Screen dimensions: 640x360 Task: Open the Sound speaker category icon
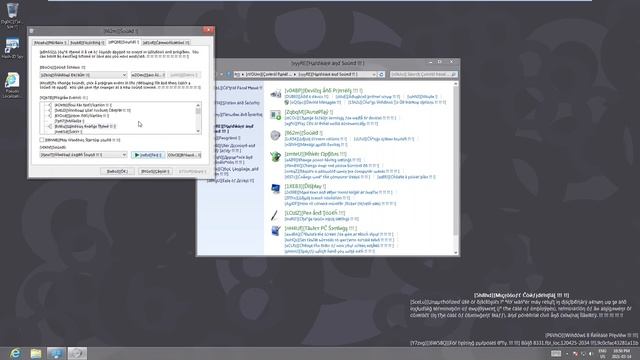[276, 136]
